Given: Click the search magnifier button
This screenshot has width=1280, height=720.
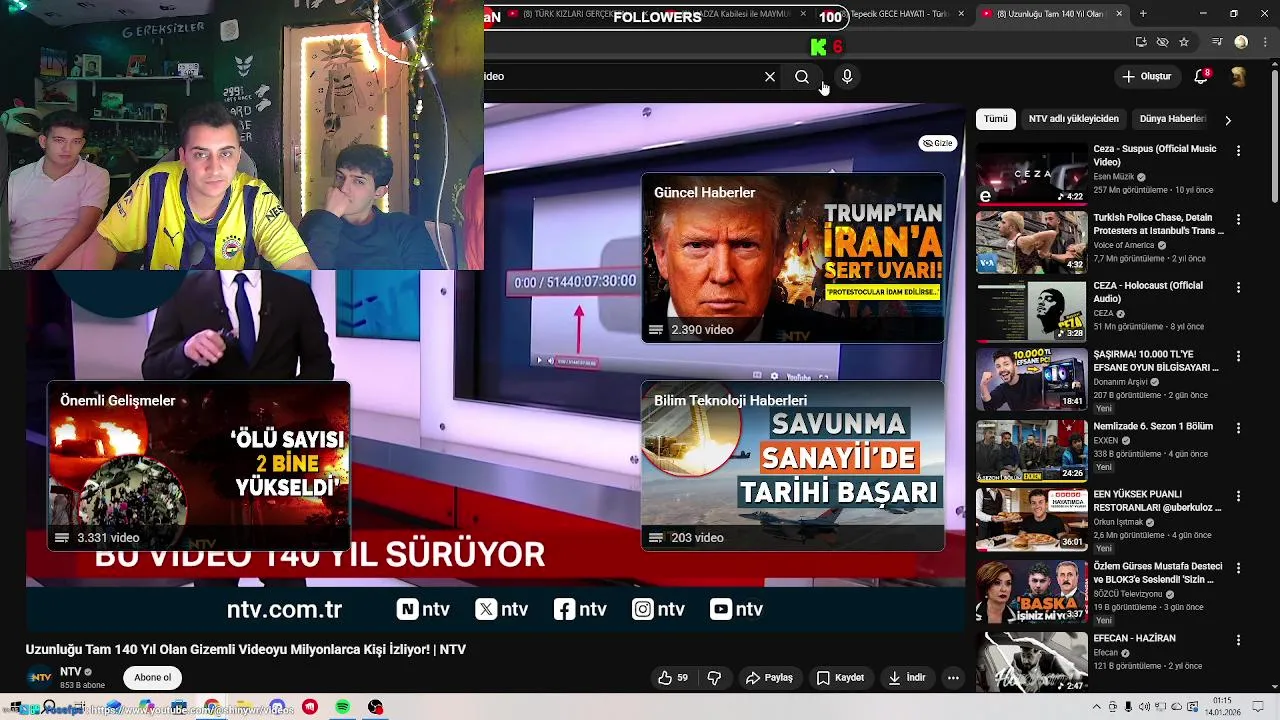Looking at the screenshot, I should click(x=802, y=76).
